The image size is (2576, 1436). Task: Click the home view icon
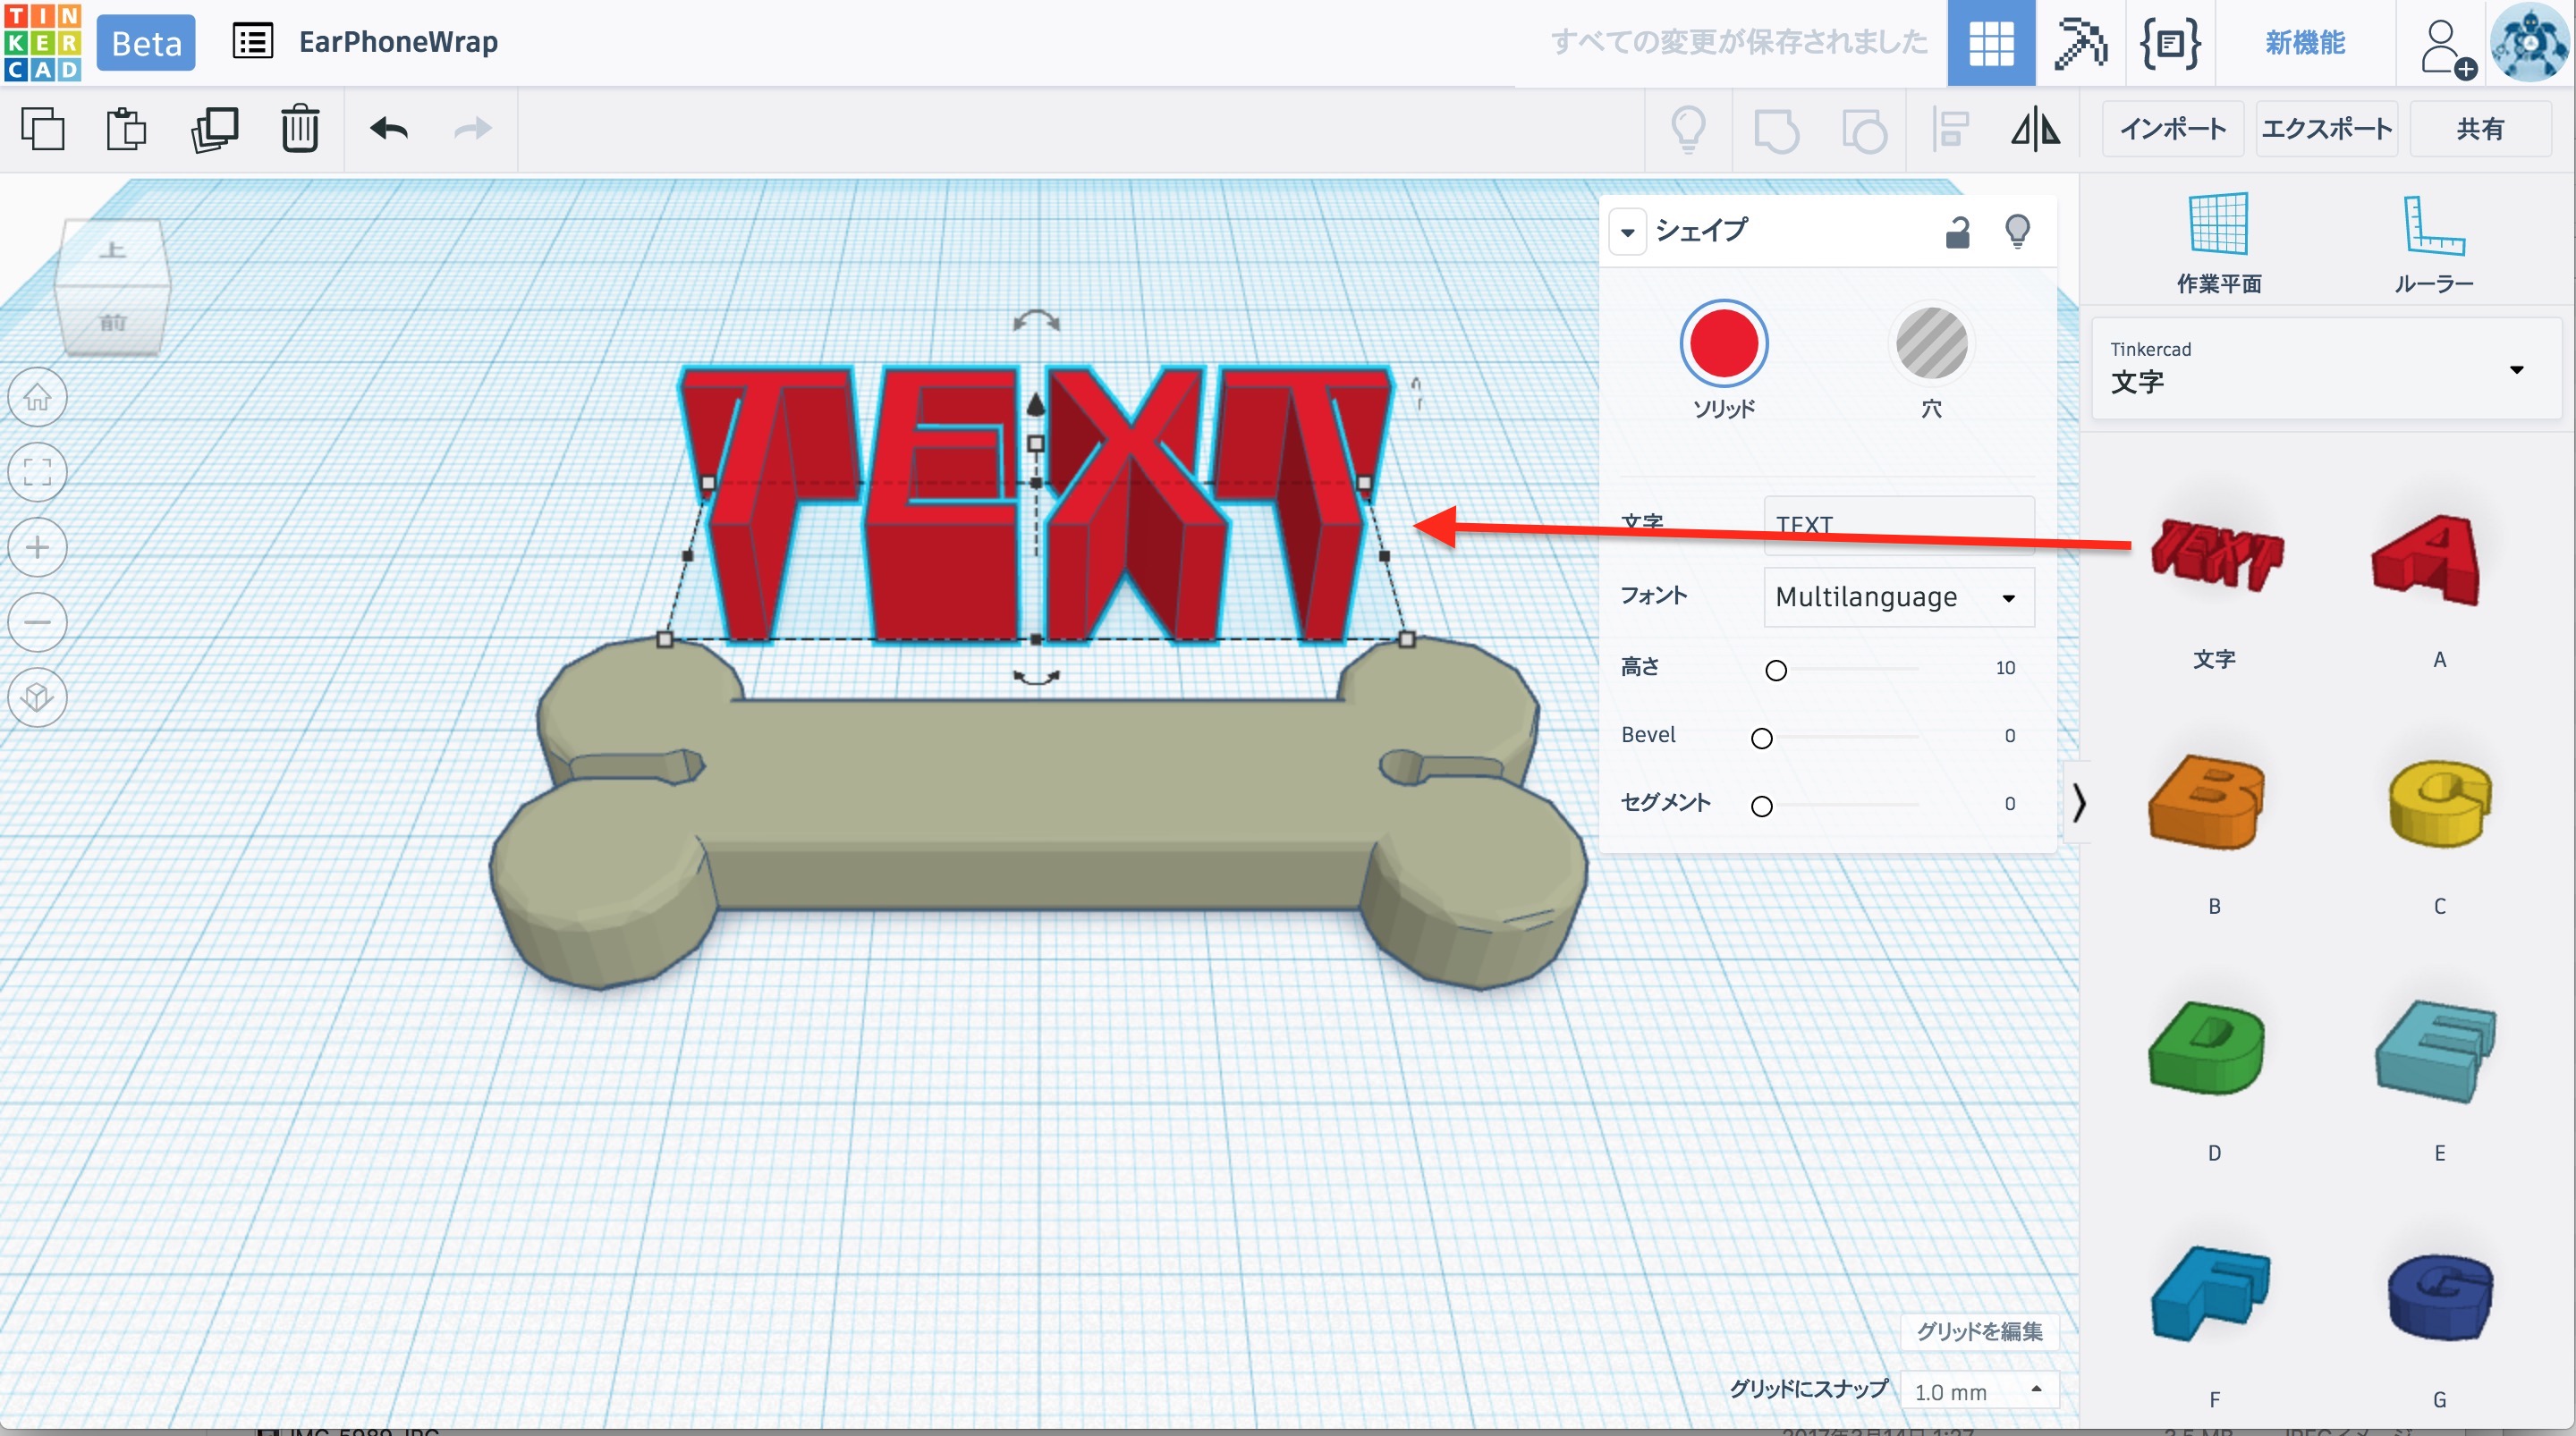click(x=37, y=397)
